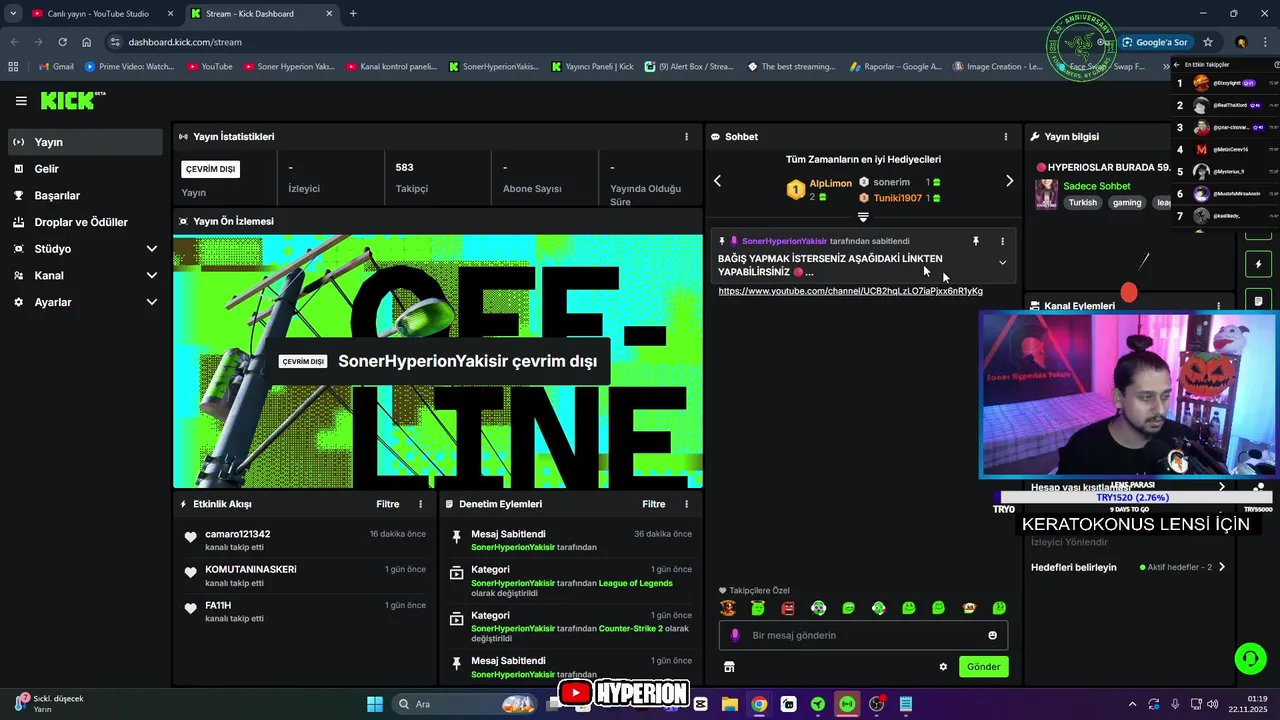The image size is (1280, 720).
Task: Open chat settings gear icon
Action: (943, 667)
